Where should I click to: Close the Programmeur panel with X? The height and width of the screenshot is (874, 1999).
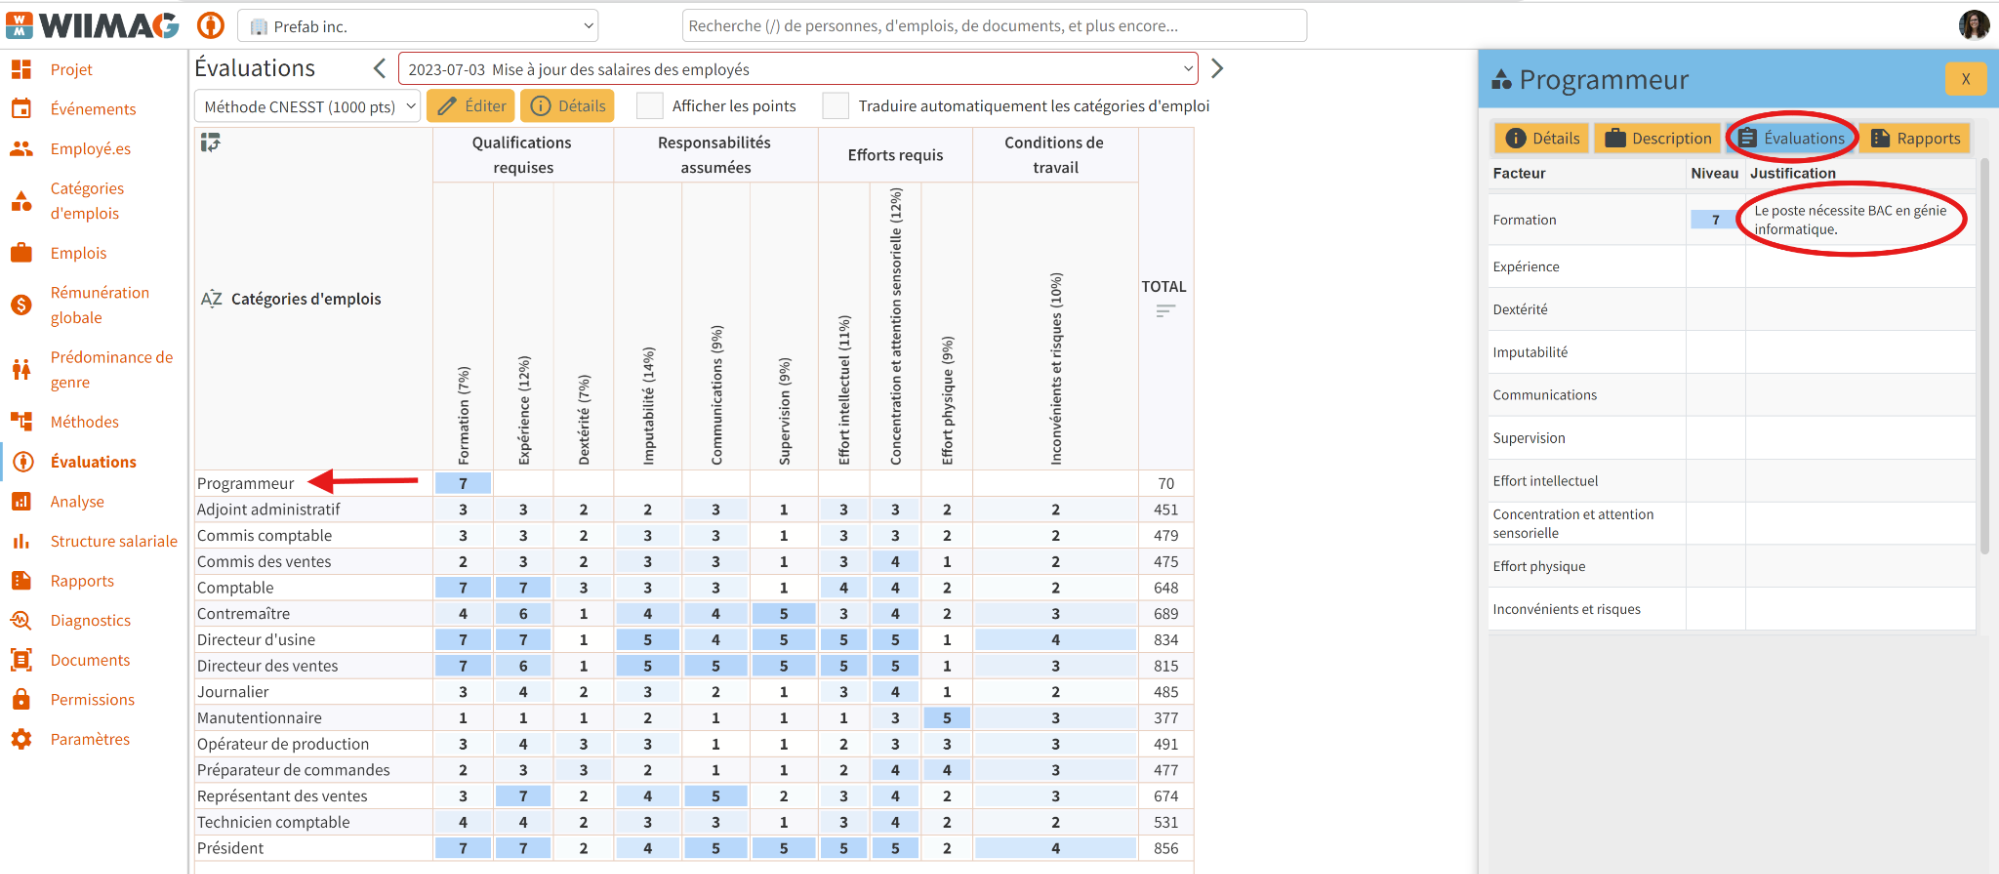1965,79
